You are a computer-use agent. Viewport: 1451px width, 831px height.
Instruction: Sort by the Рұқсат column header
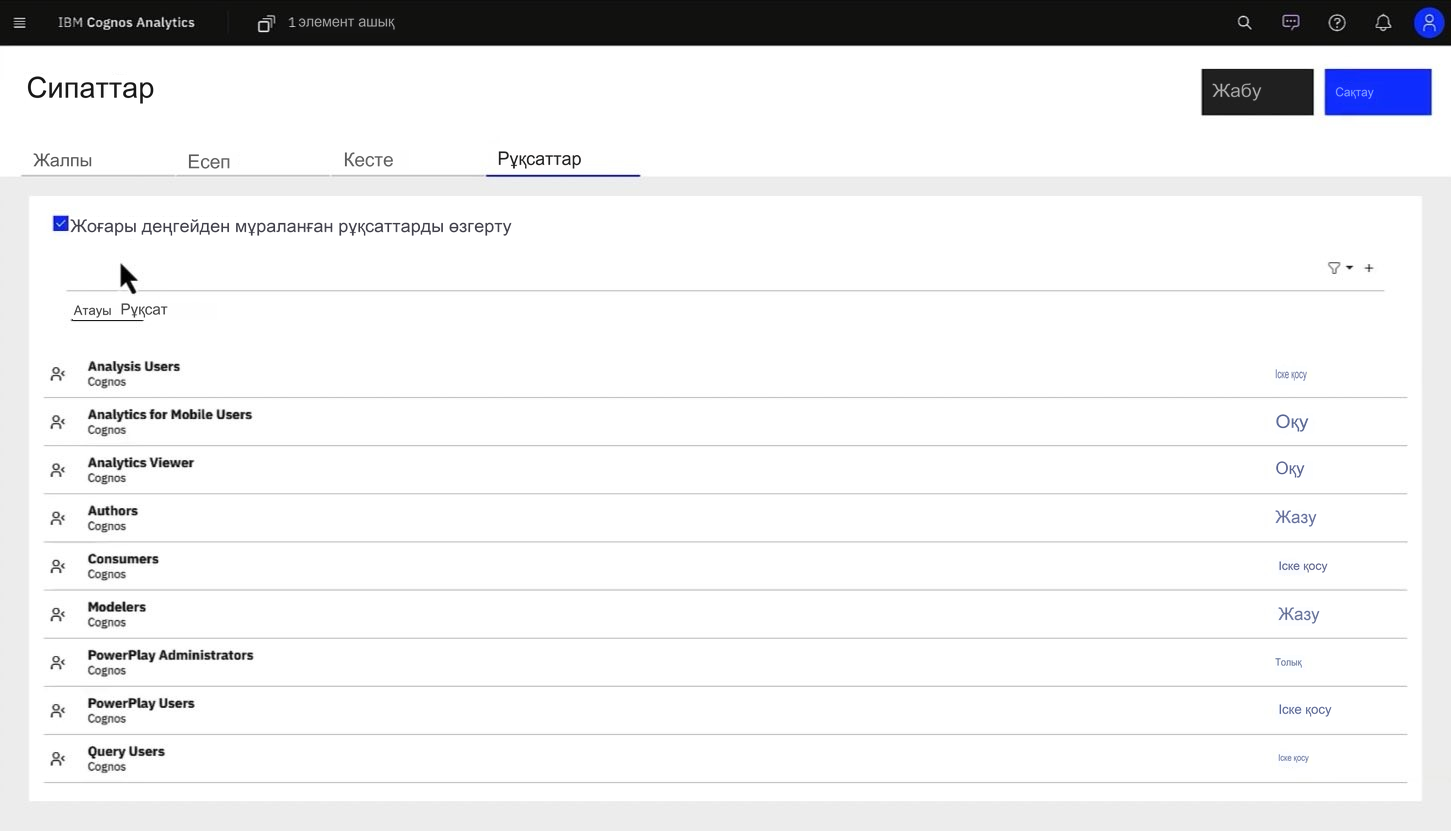[144, 310]
